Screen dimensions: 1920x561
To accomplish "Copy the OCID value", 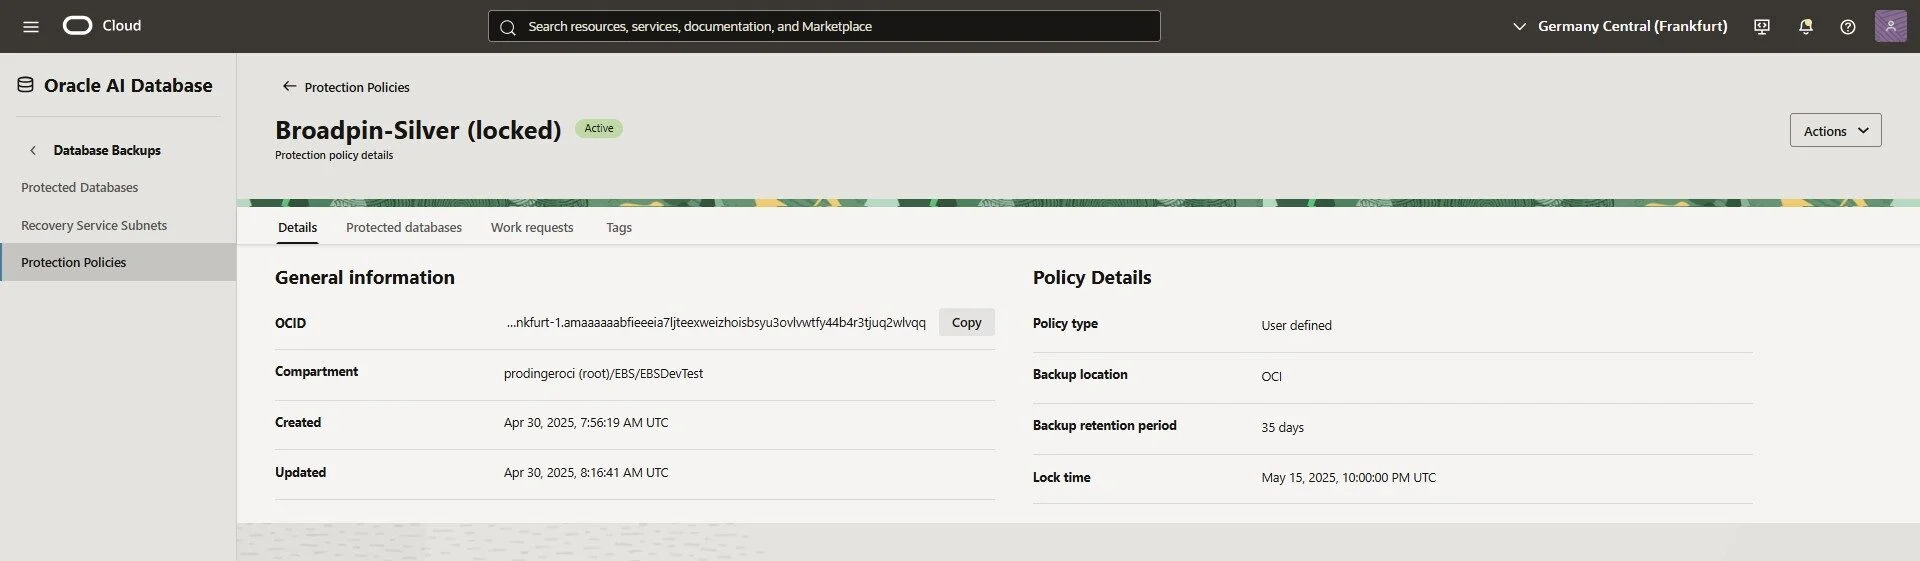I will tap(966, 322).
